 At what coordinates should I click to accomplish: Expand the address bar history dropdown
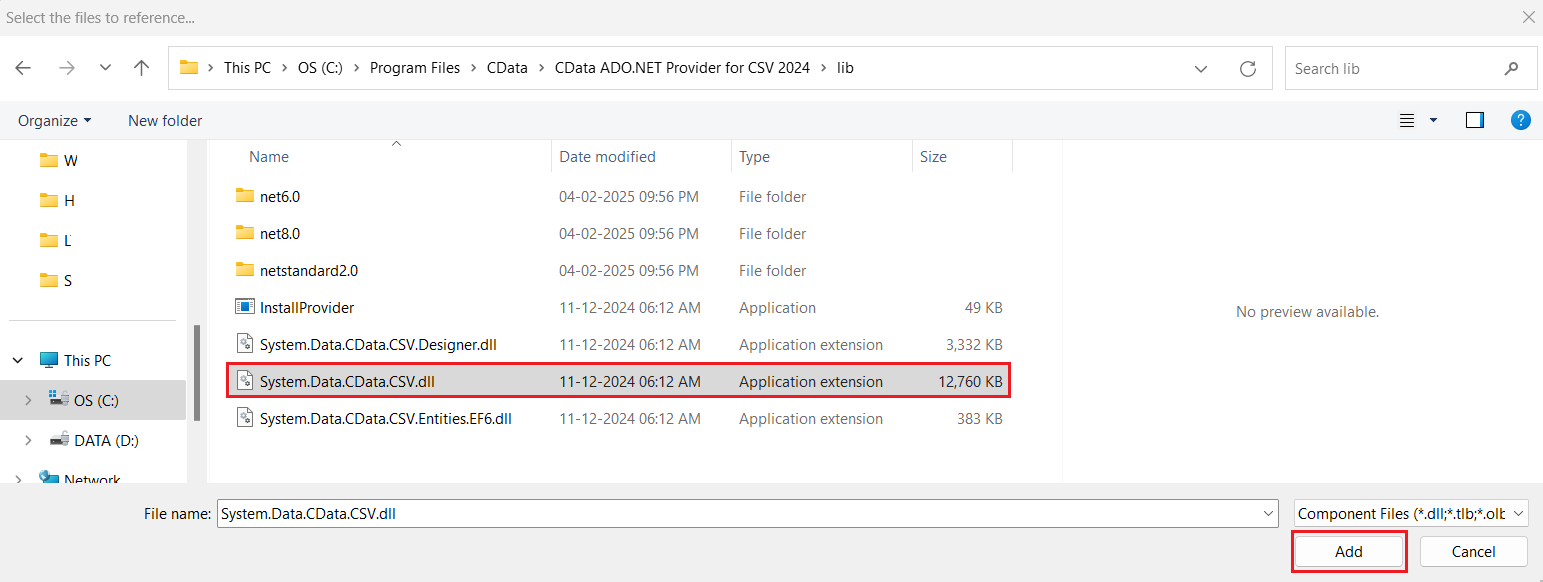[1201, 68]
